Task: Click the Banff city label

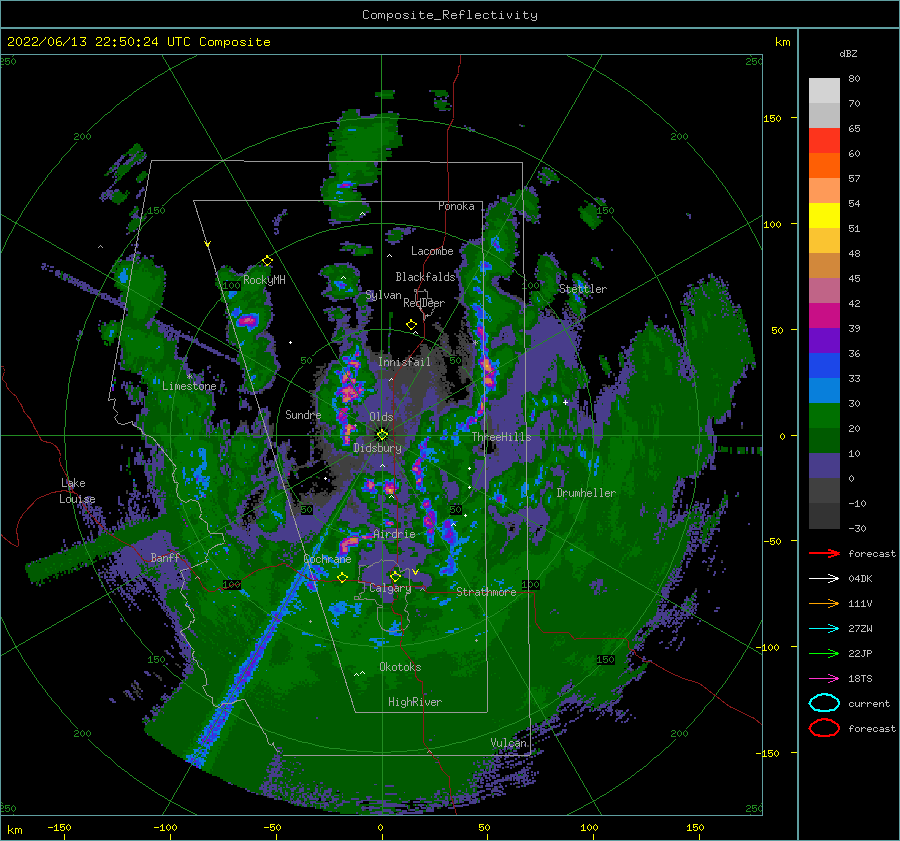Action: pyautogui.click(x=165, y=557)
